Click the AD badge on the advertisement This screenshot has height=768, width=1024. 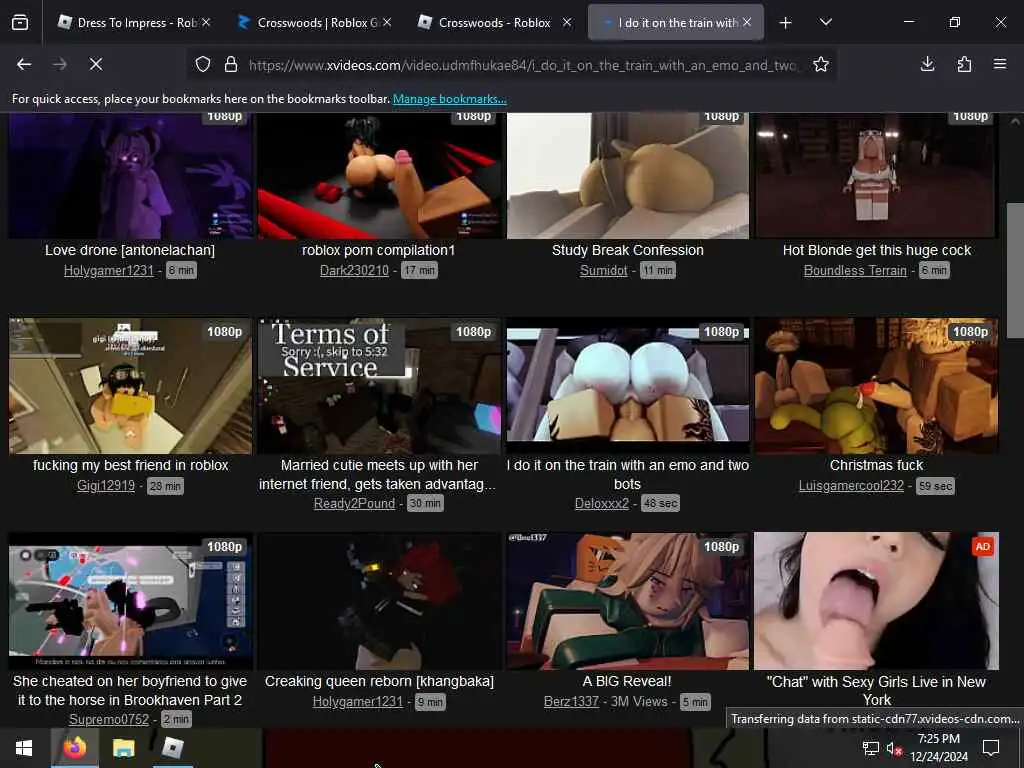(983, 547)
